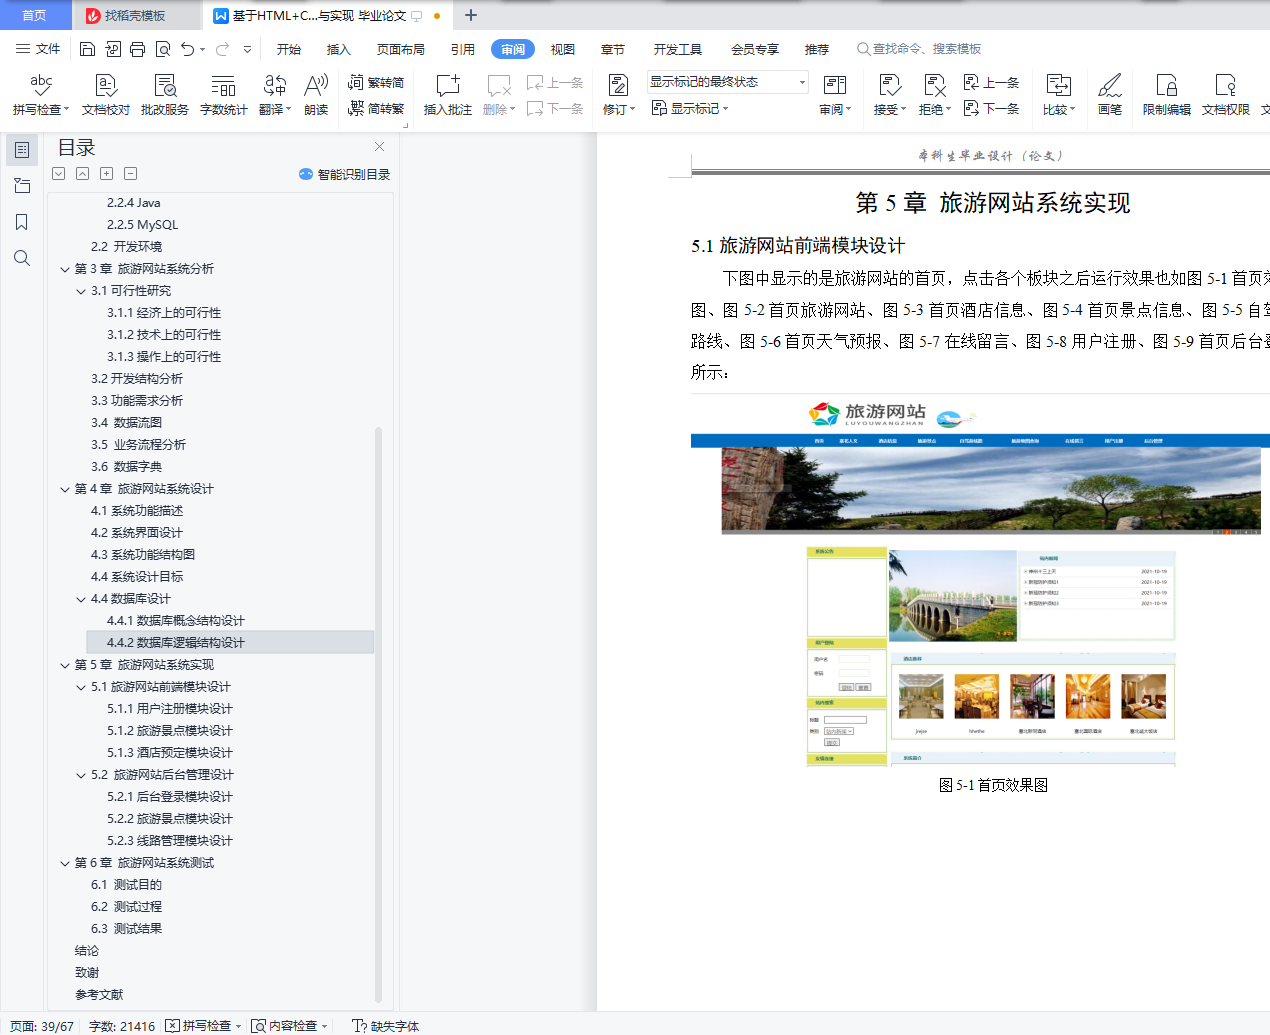This screenshot has width=1270, height=1035.
Task: Switch to the 页面布局 ribbon tab
Action: (x=401, y=49)
